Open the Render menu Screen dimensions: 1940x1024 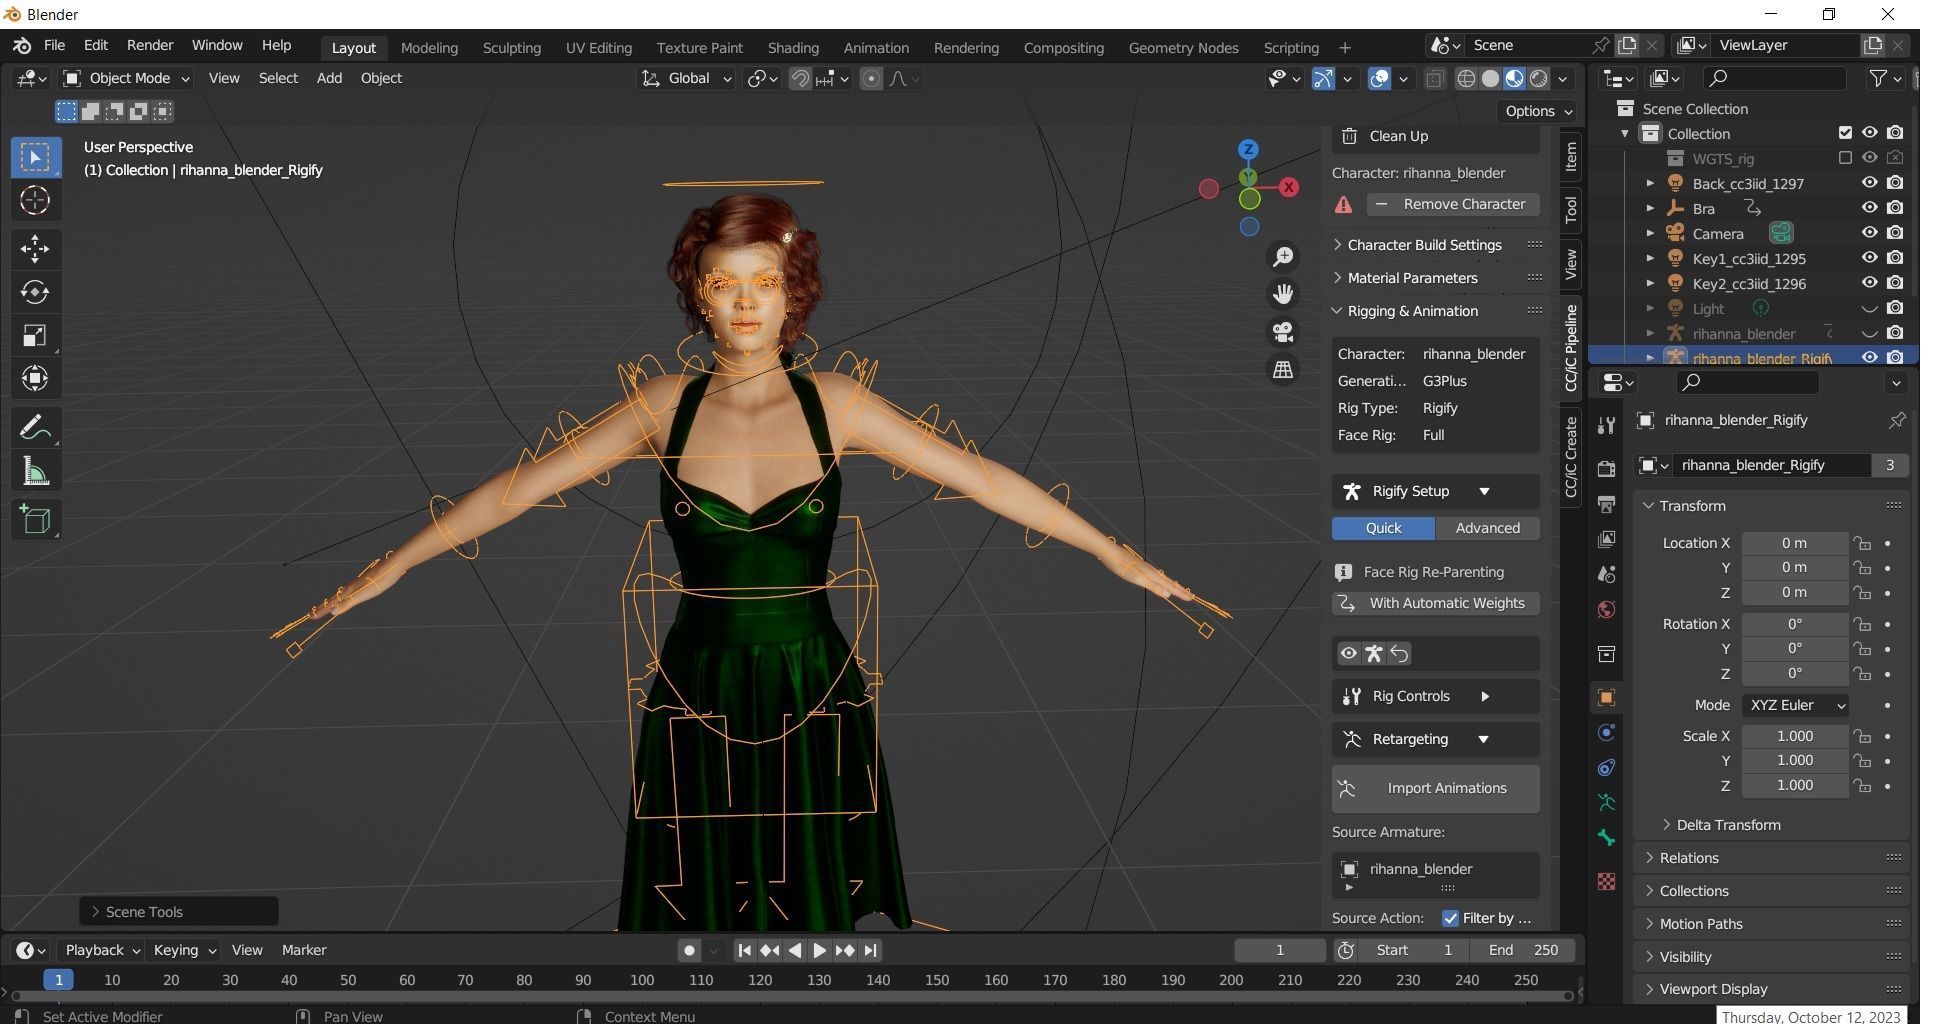pos(150,46)
